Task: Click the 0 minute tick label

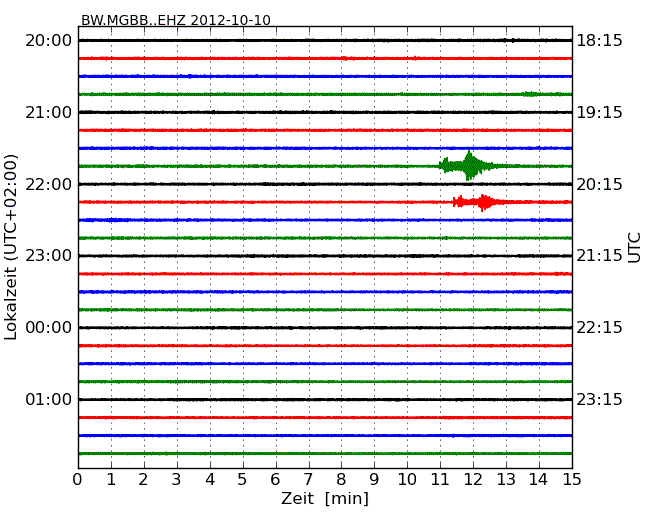Action: point(78,479)
